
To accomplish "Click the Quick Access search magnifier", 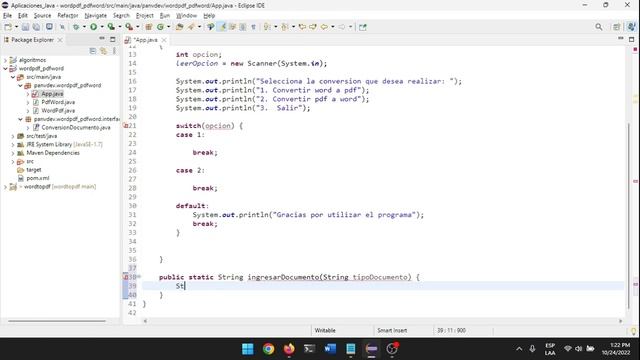I will point(599,27).
